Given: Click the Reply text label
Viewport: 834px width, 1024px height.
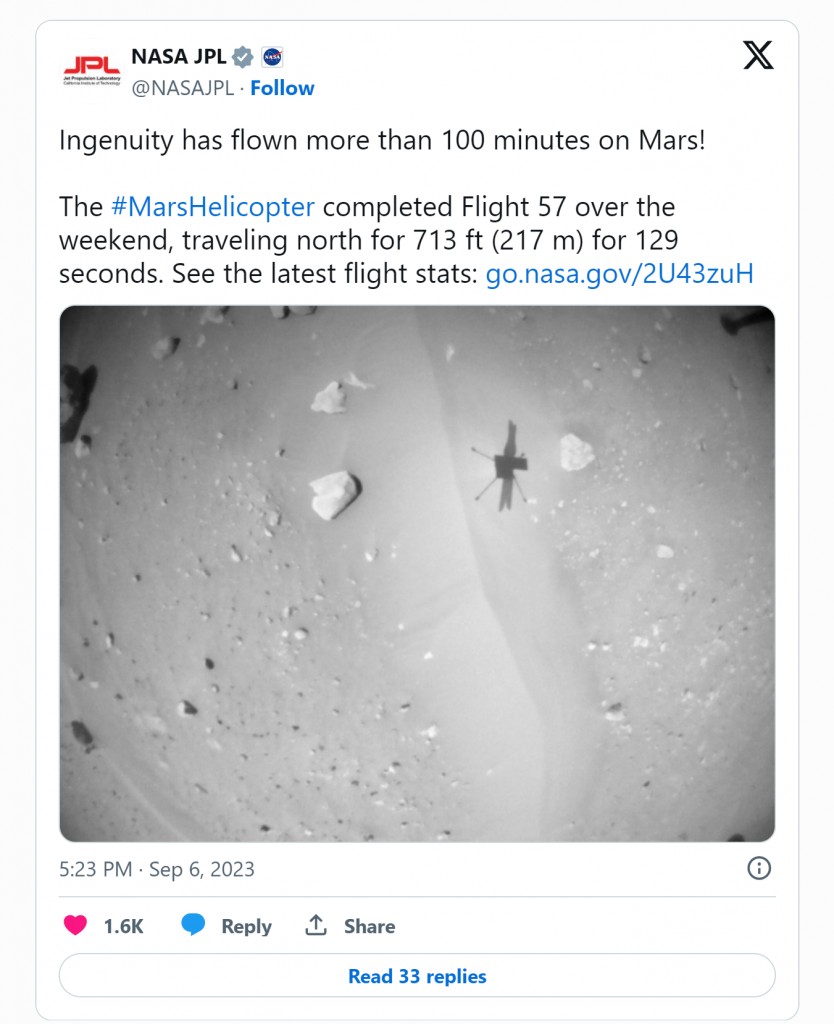Looking at the screenshot, I should pyautogui.click(x=246, y=927).
